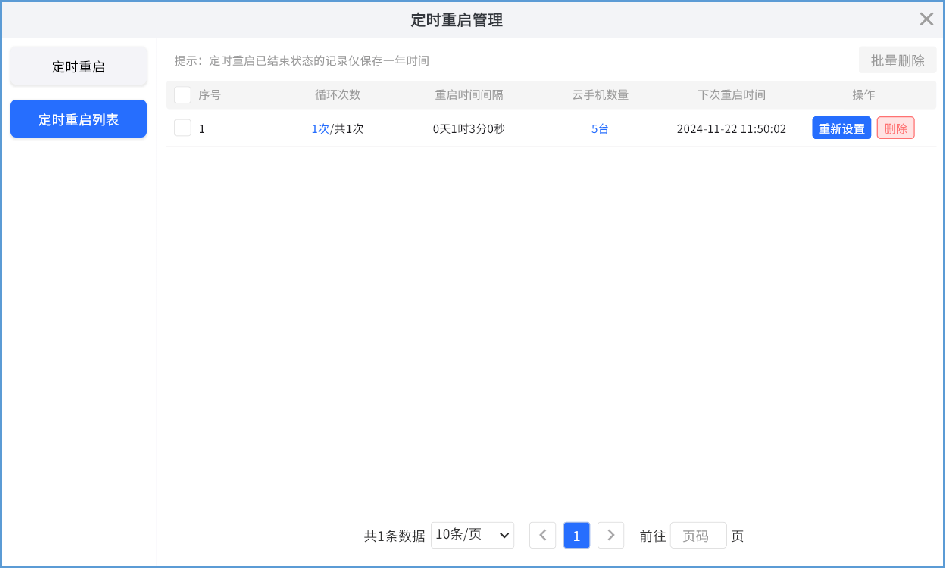Switch to the 定时重启 tab
This screenshot has width=945, height=568.
(x=79, y=67)
